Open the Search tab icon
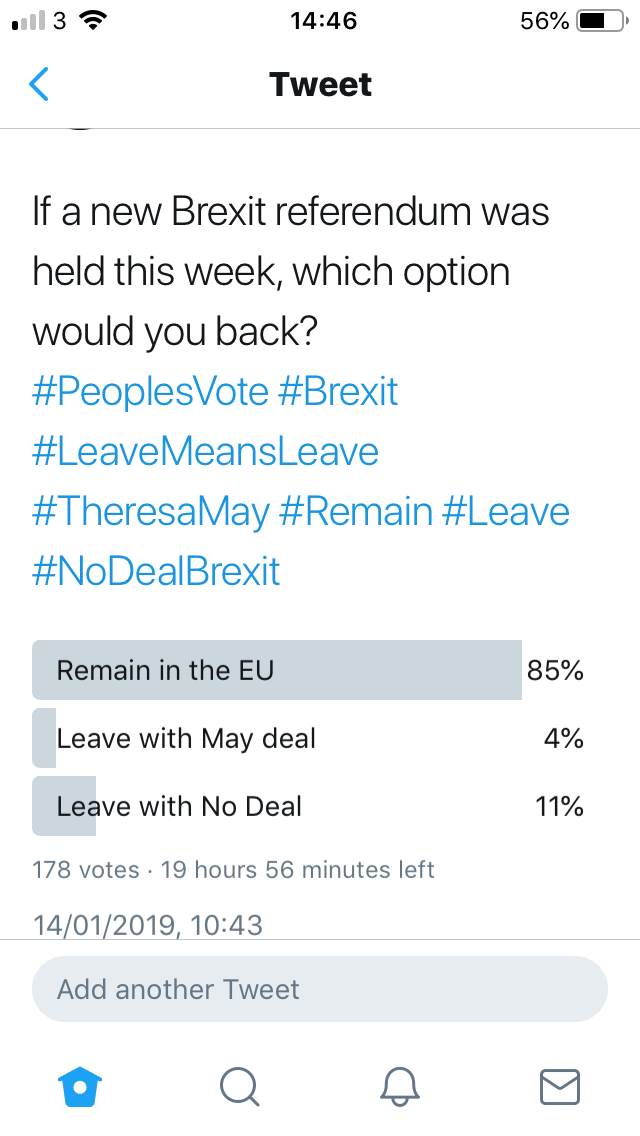 [239, 1086]
